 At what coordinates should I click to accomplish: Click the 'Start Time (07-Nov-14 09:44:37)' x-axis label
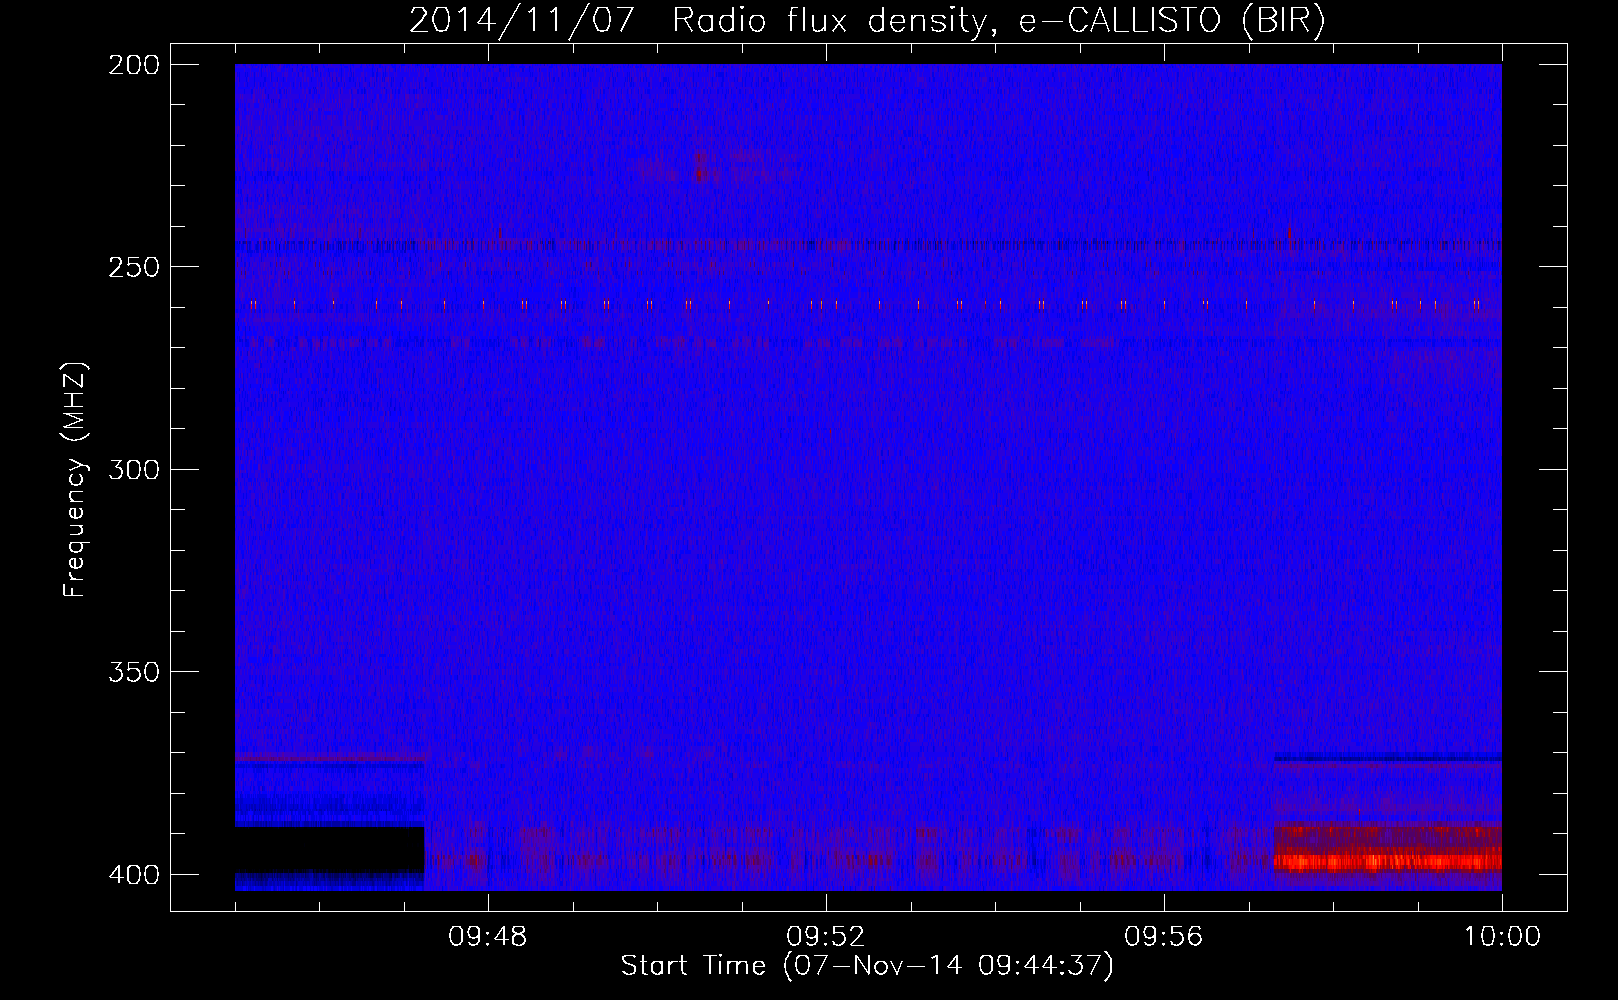point(867,966)
